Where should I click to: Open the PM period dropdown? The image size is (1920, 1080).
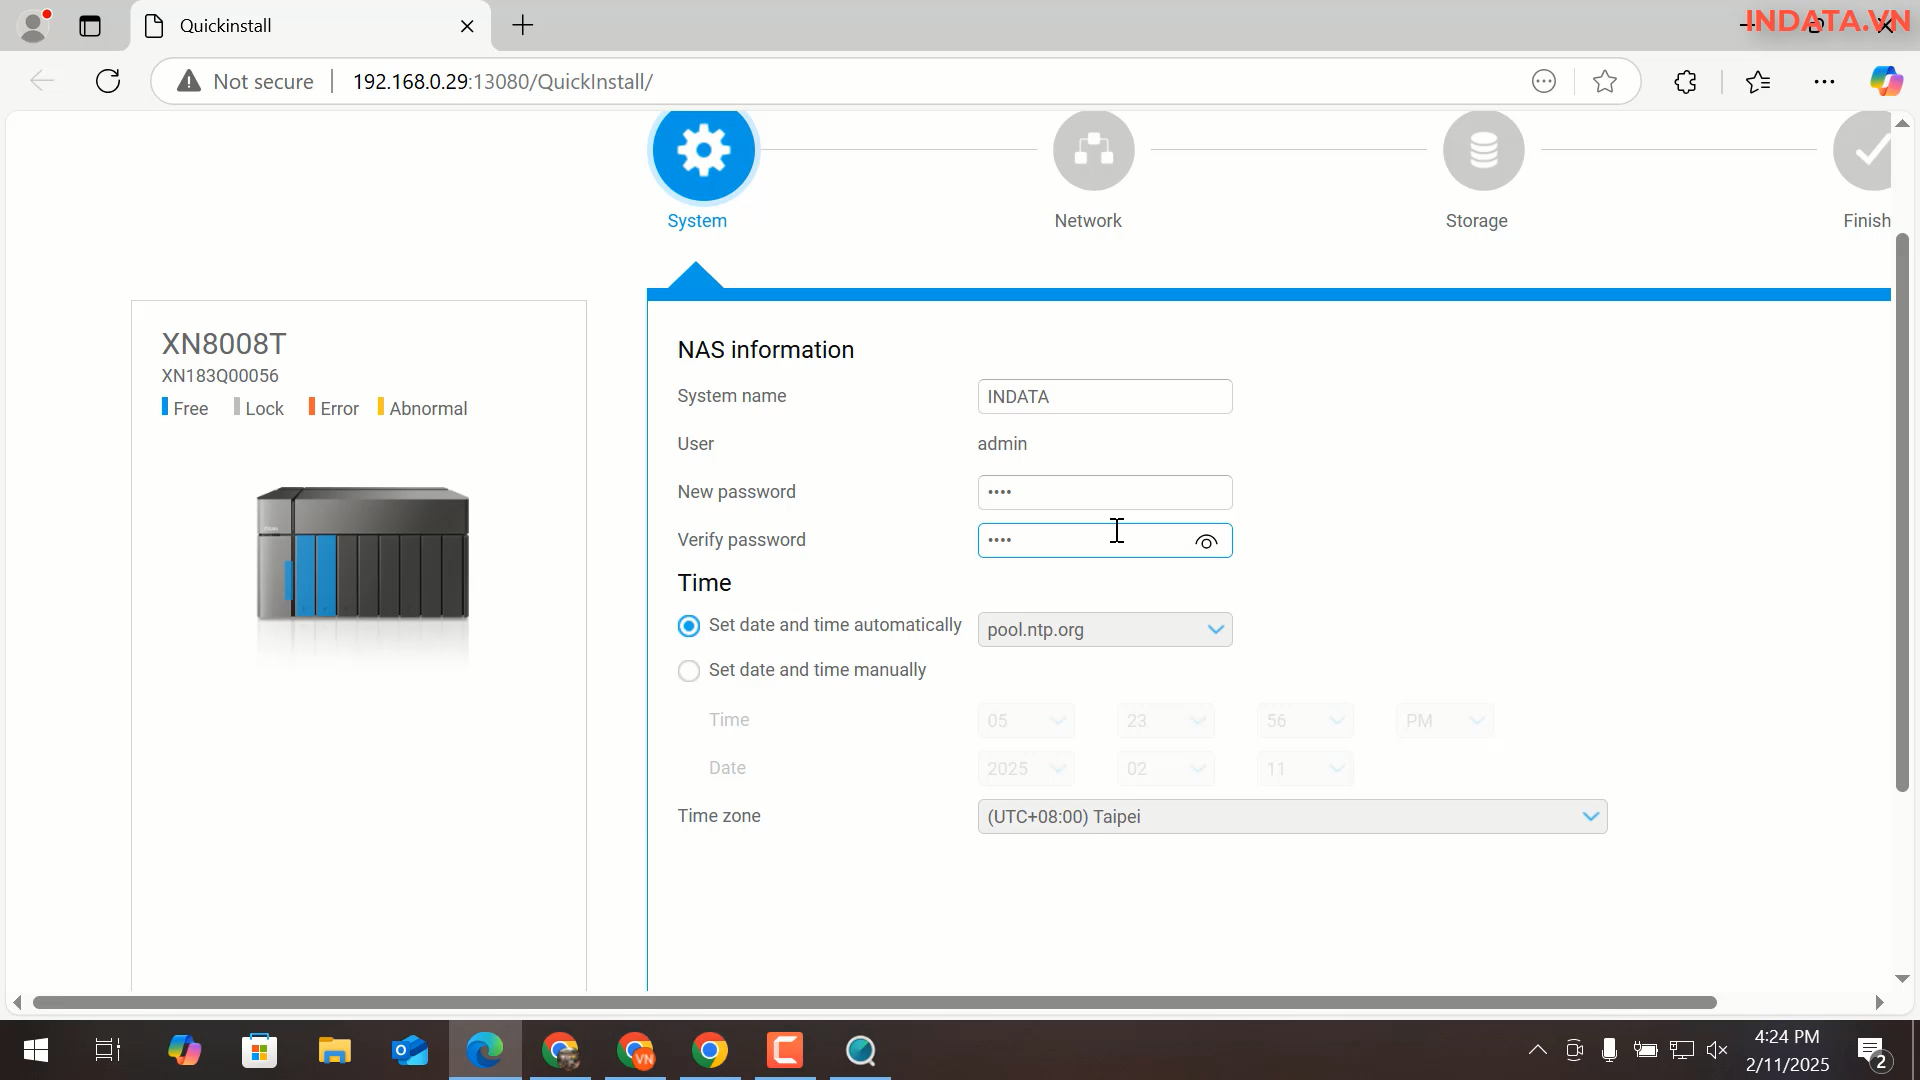tap(1444, 721)
